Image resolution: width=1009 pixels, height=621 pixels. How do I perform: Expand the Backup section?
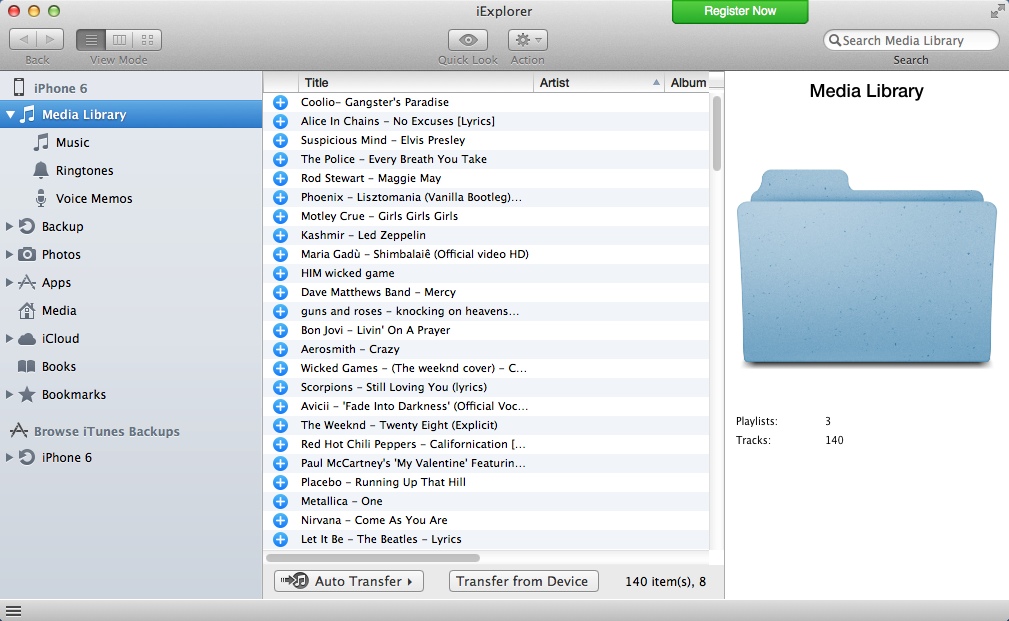pos(10,227)
